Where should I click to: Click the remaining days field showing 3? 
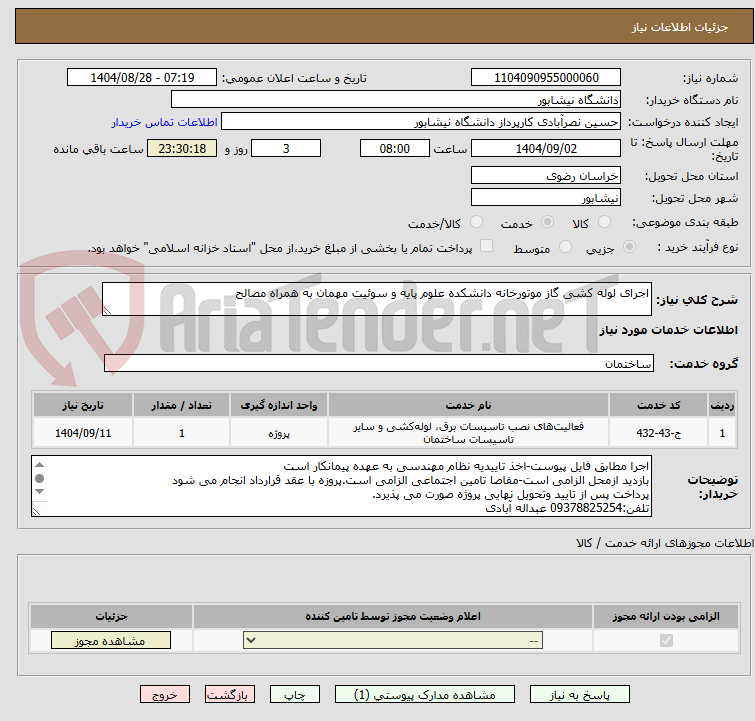286,148
